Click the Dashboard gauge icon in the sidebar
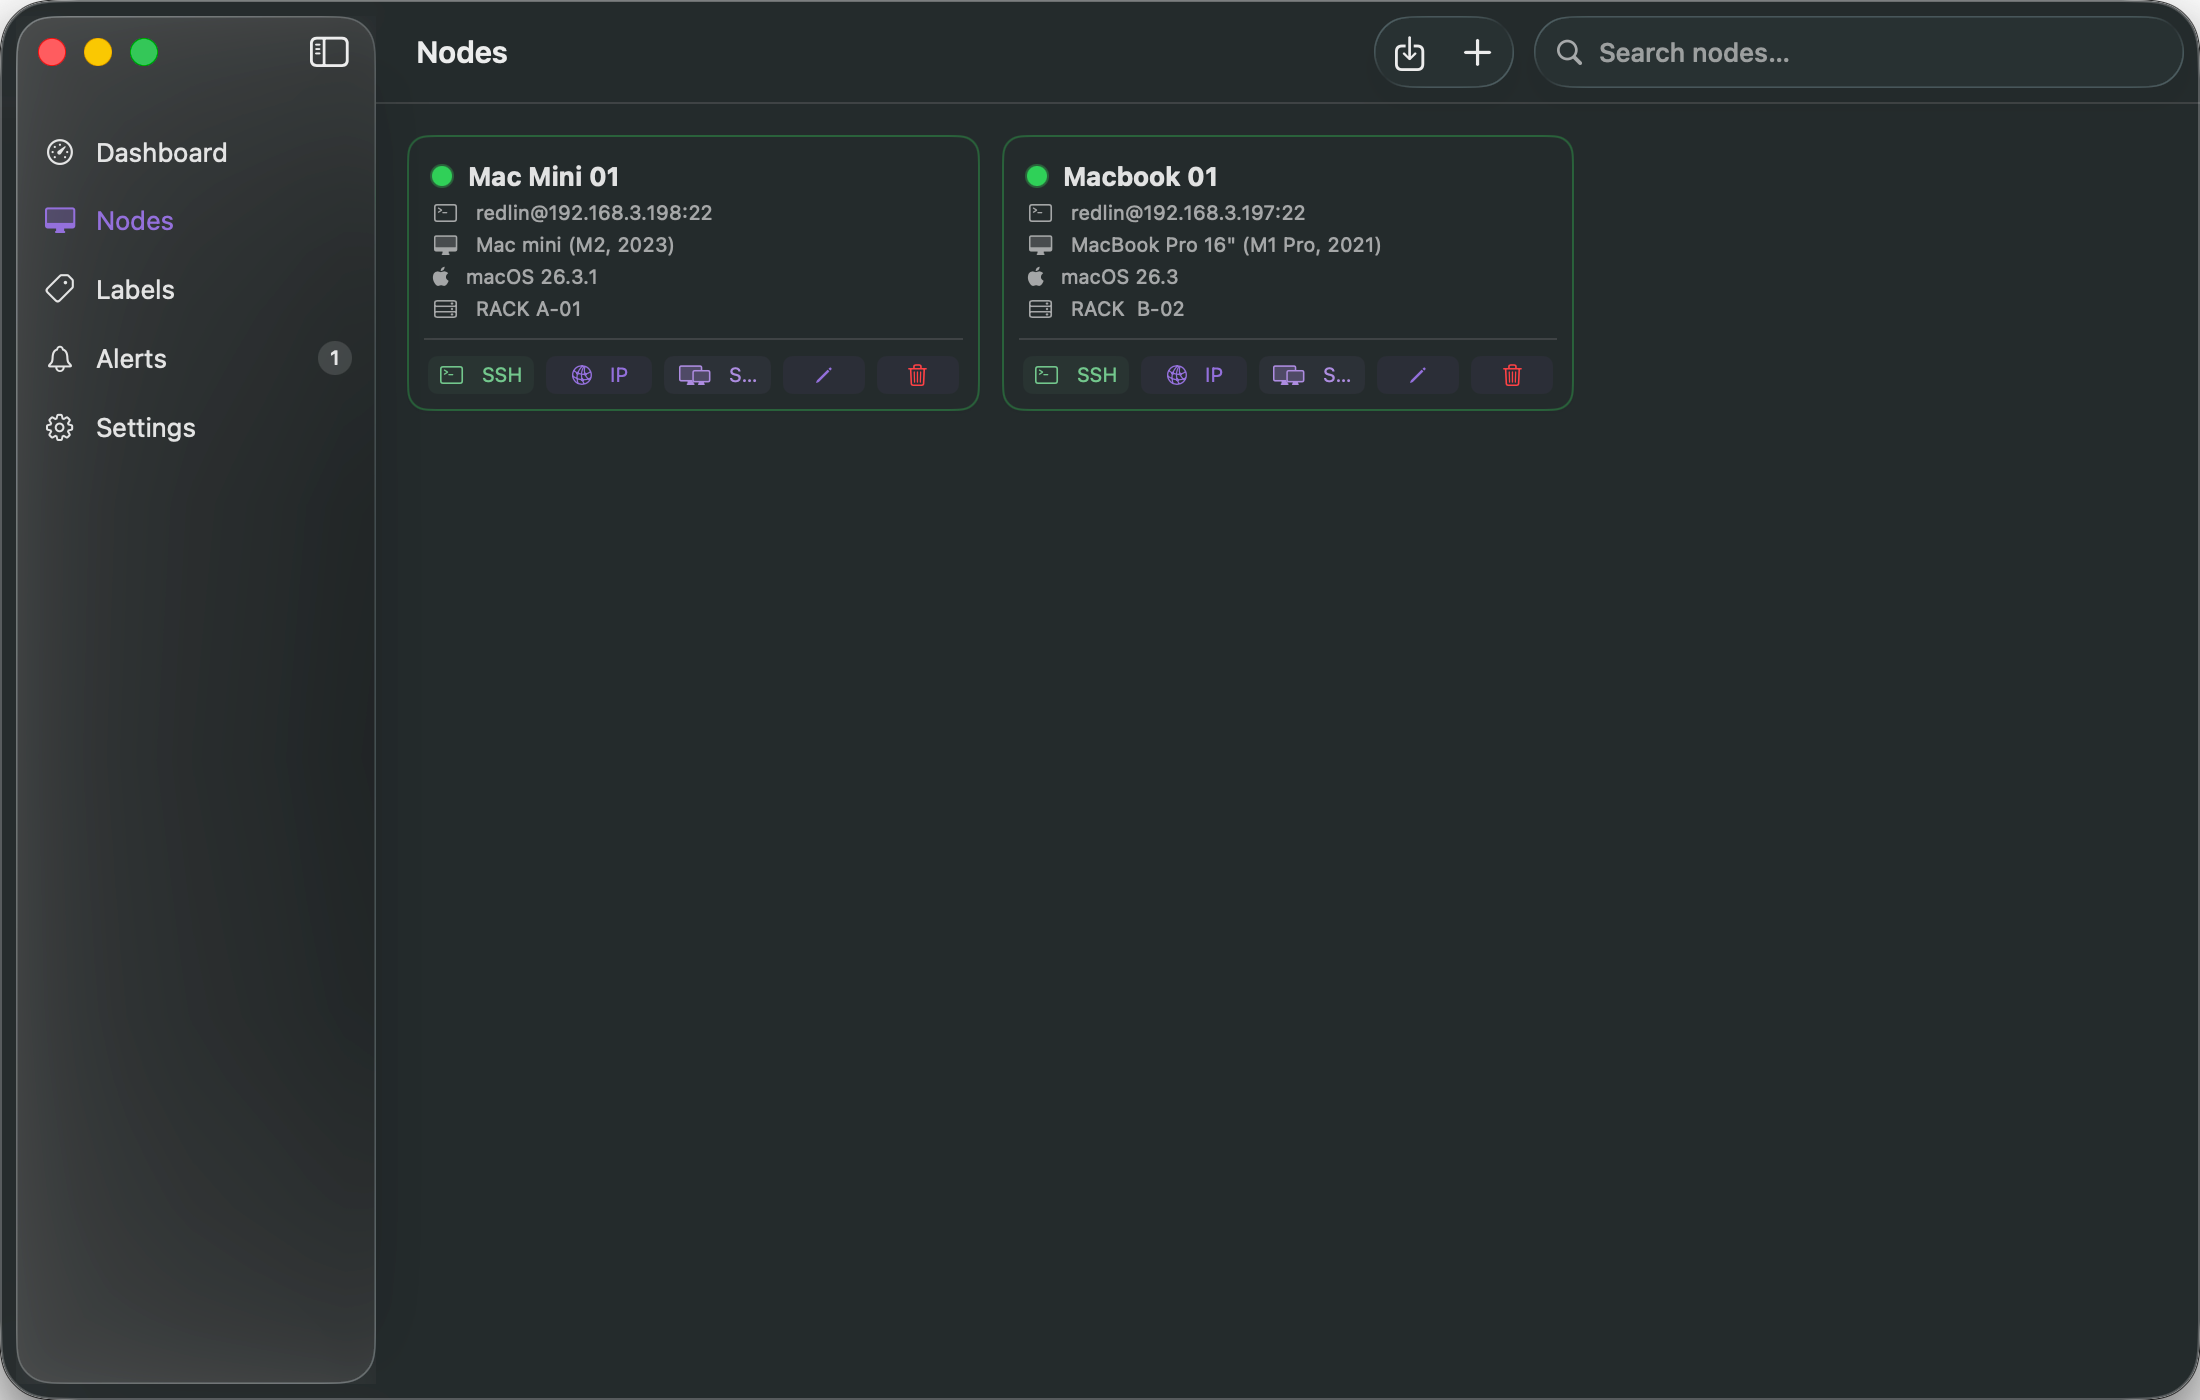The image size is (2200, 1400). [x=60, y=152]
